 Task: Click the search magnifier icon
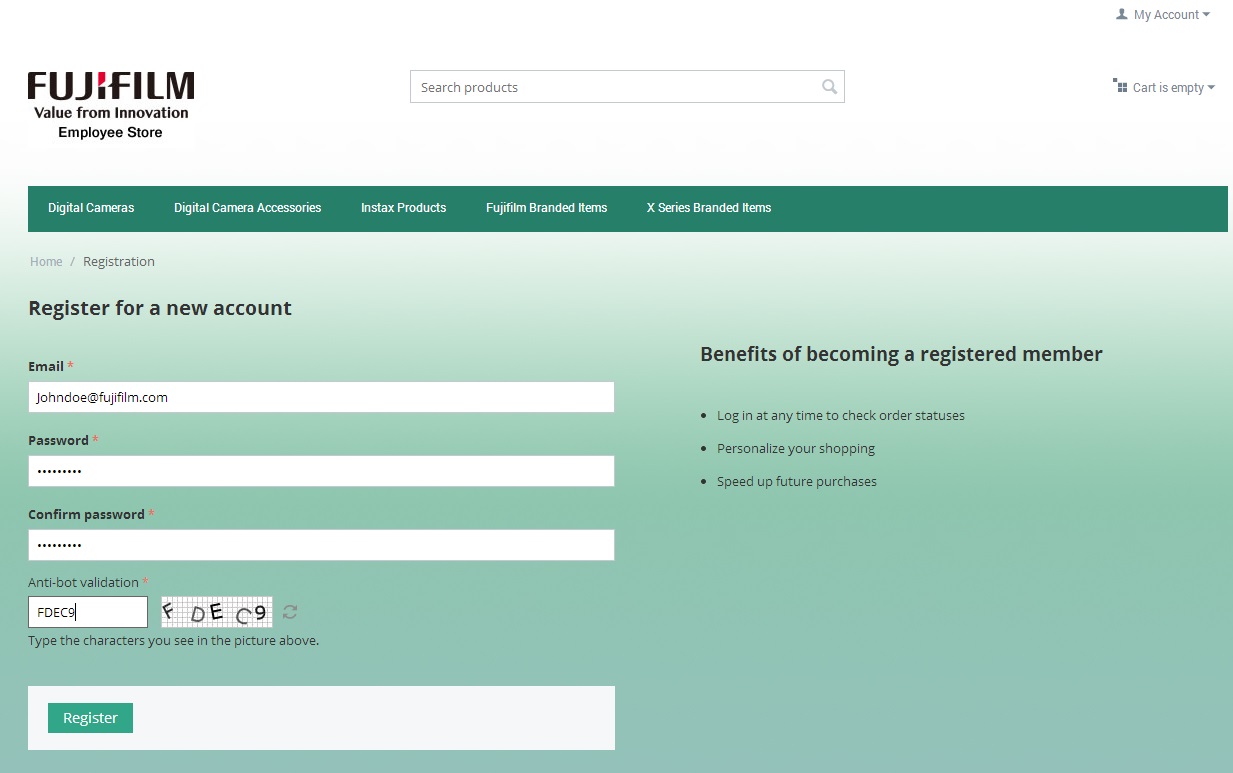829,87
